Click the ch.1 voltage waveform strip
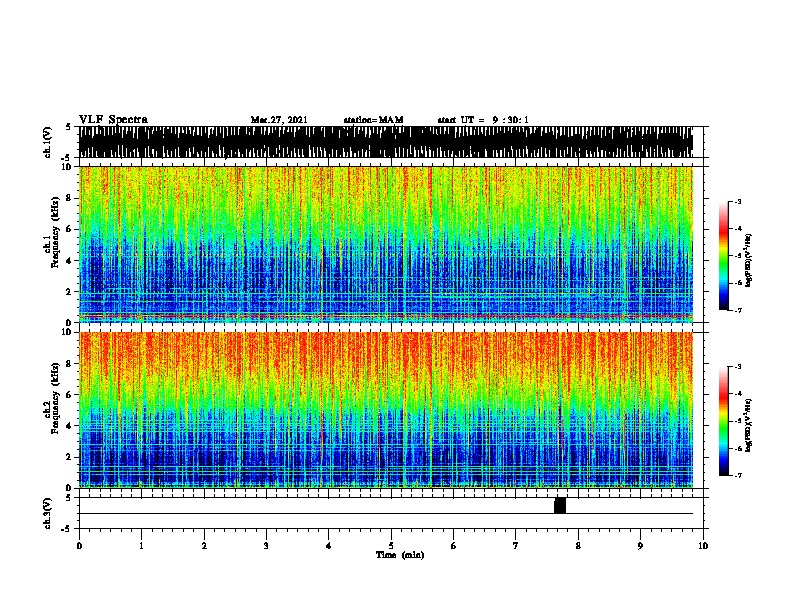Viewport: 792px width, 612px height. pos(386,142)
